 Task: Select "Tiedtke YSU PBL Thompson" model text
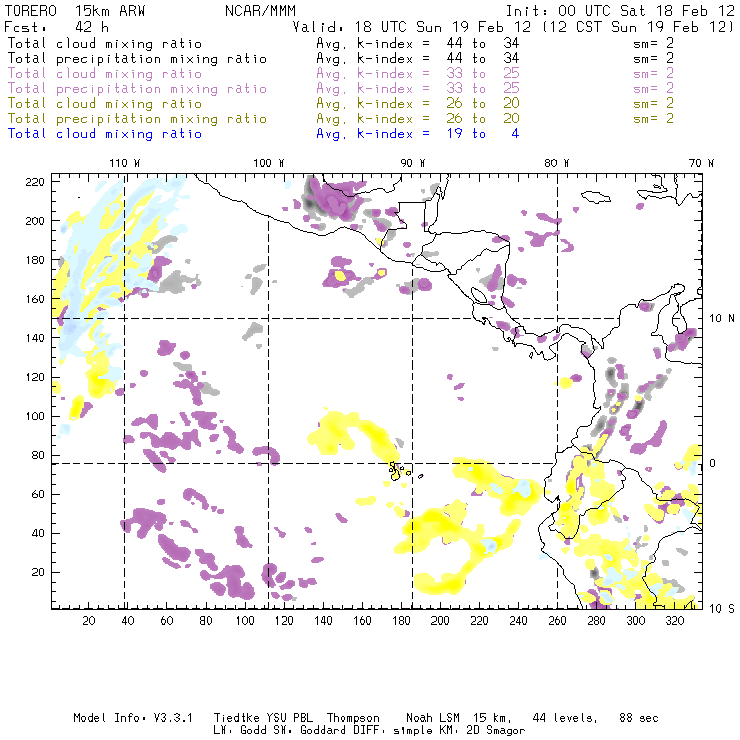tap(297, 718)
